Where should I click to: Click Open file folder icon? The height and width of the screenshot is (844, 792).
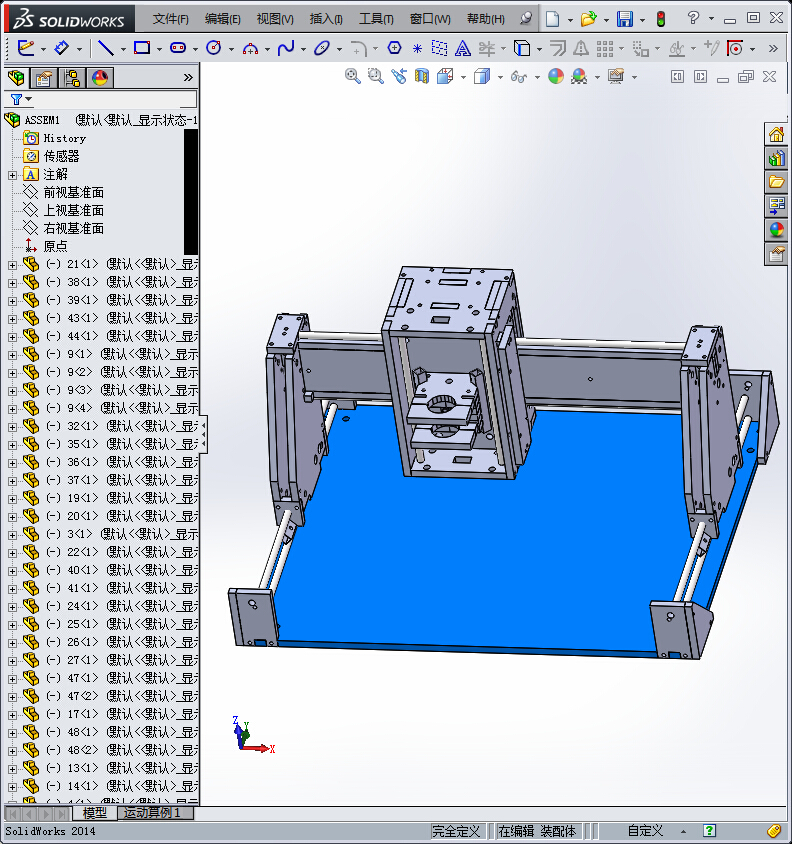tap(588, 19)
